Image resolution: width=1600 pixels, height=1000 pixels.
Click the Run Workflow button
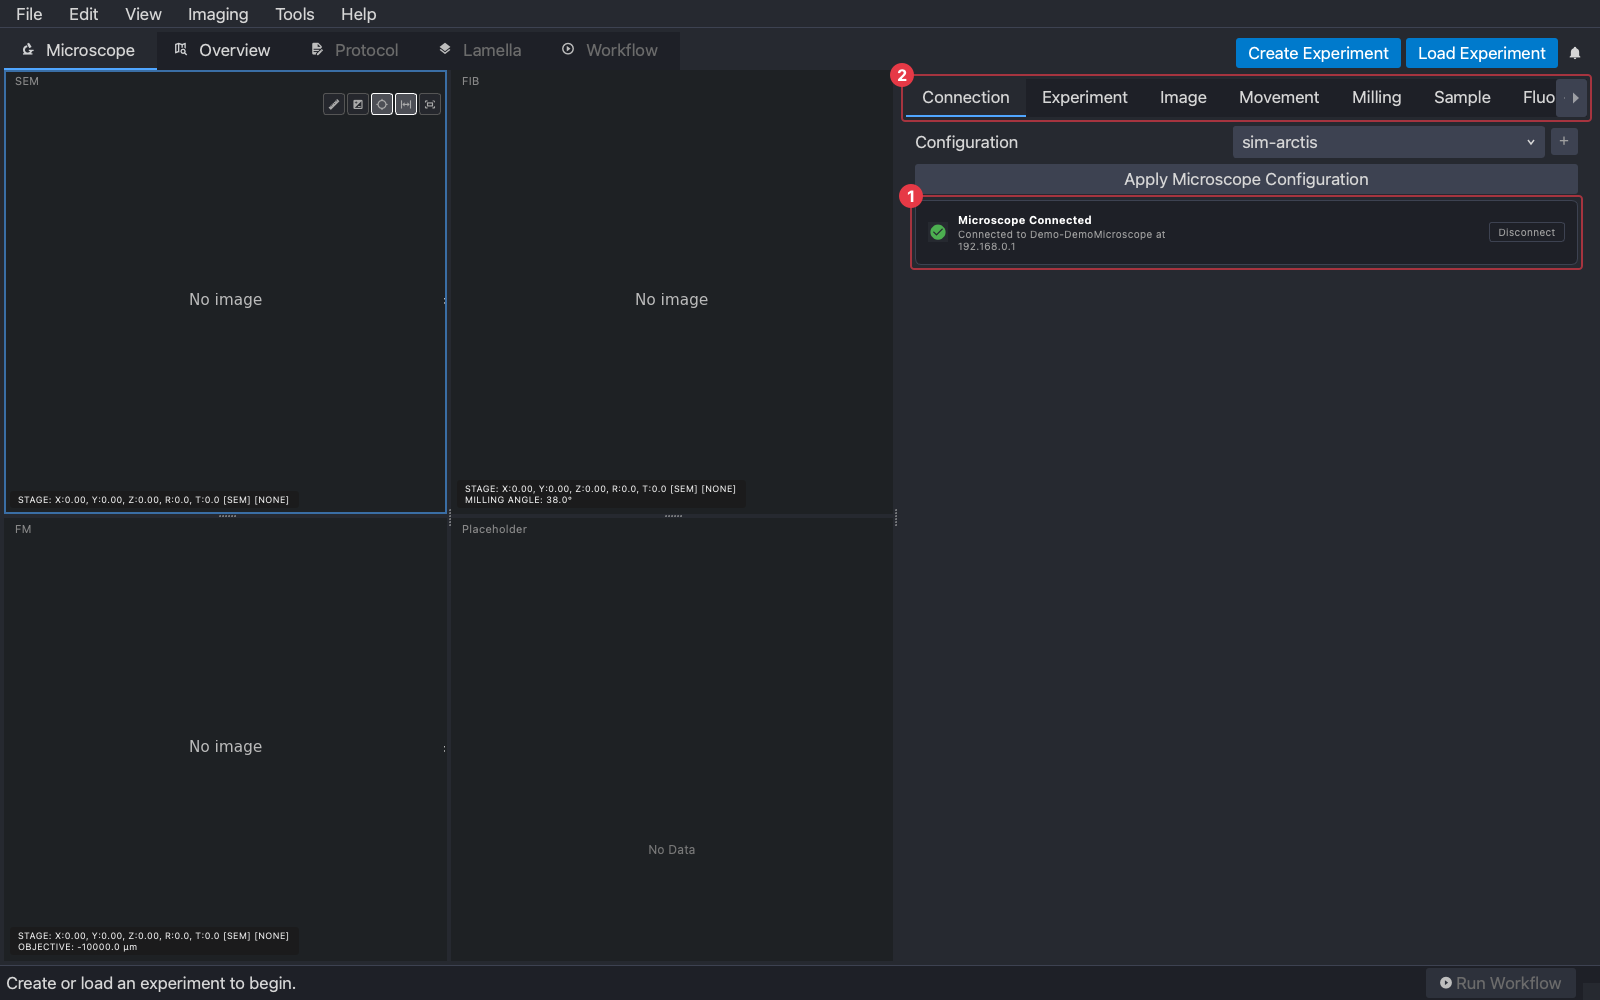[x=1501, y=983]
